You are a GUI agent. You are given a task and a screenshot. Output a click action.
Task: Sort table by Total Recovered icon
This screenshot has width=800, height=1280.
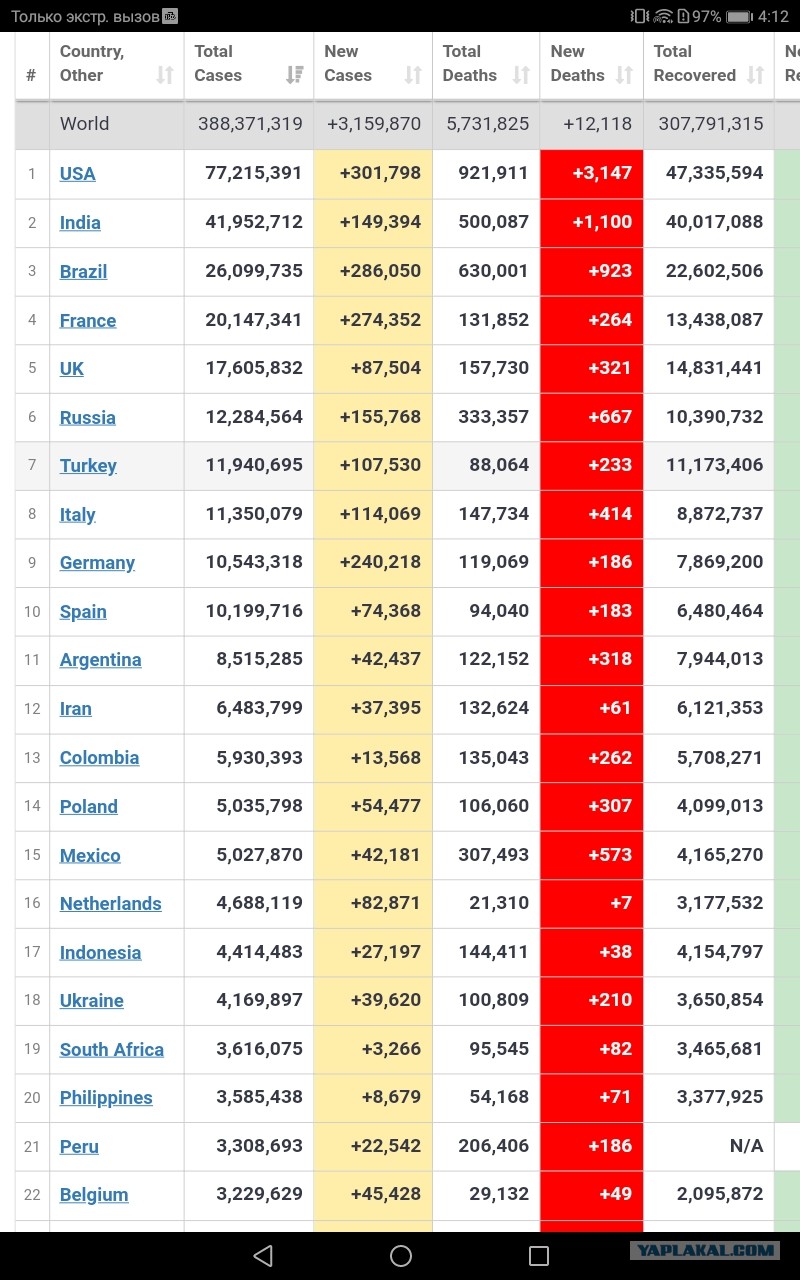(x=756, y=75)
